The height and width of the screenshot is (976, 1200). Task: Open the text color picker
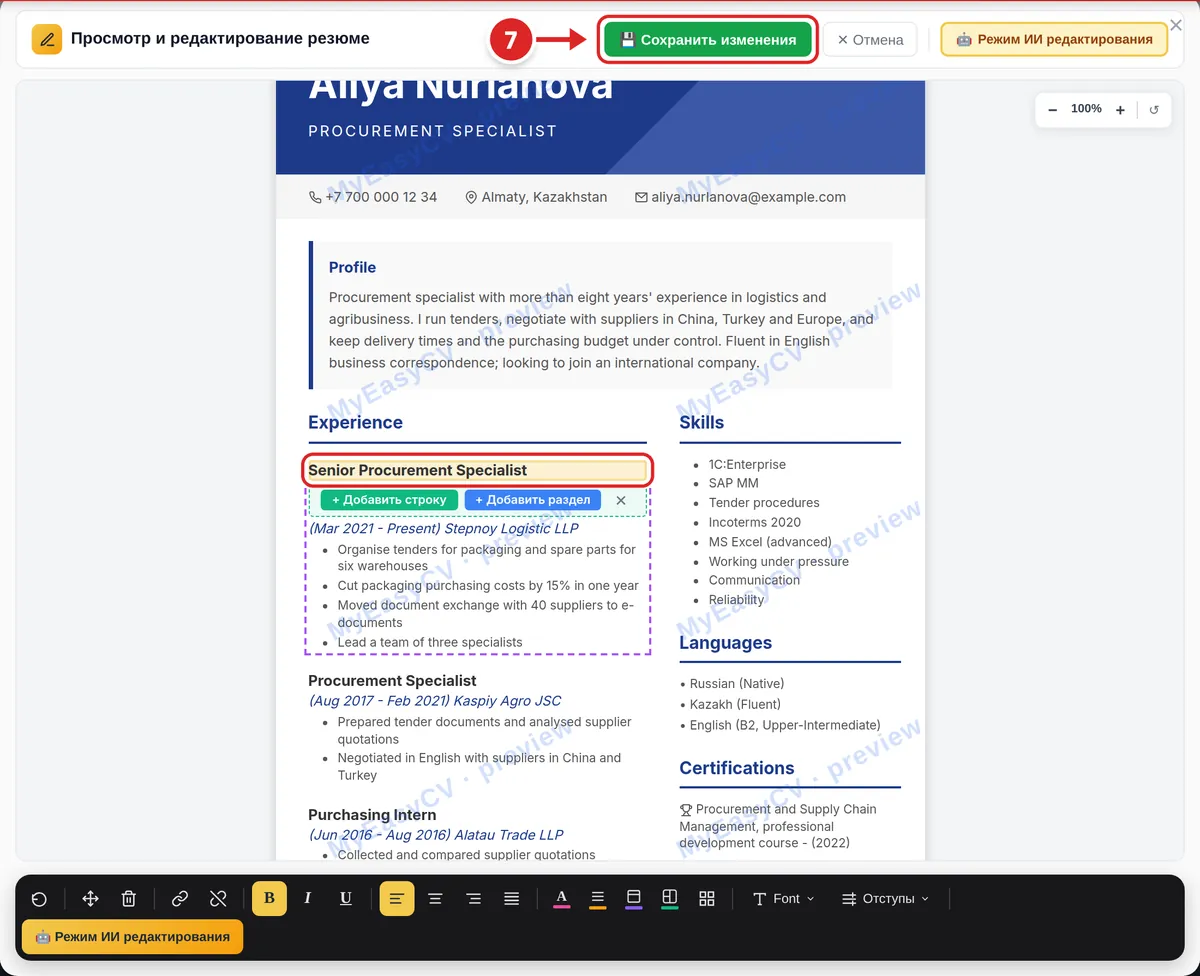[562, 899]
